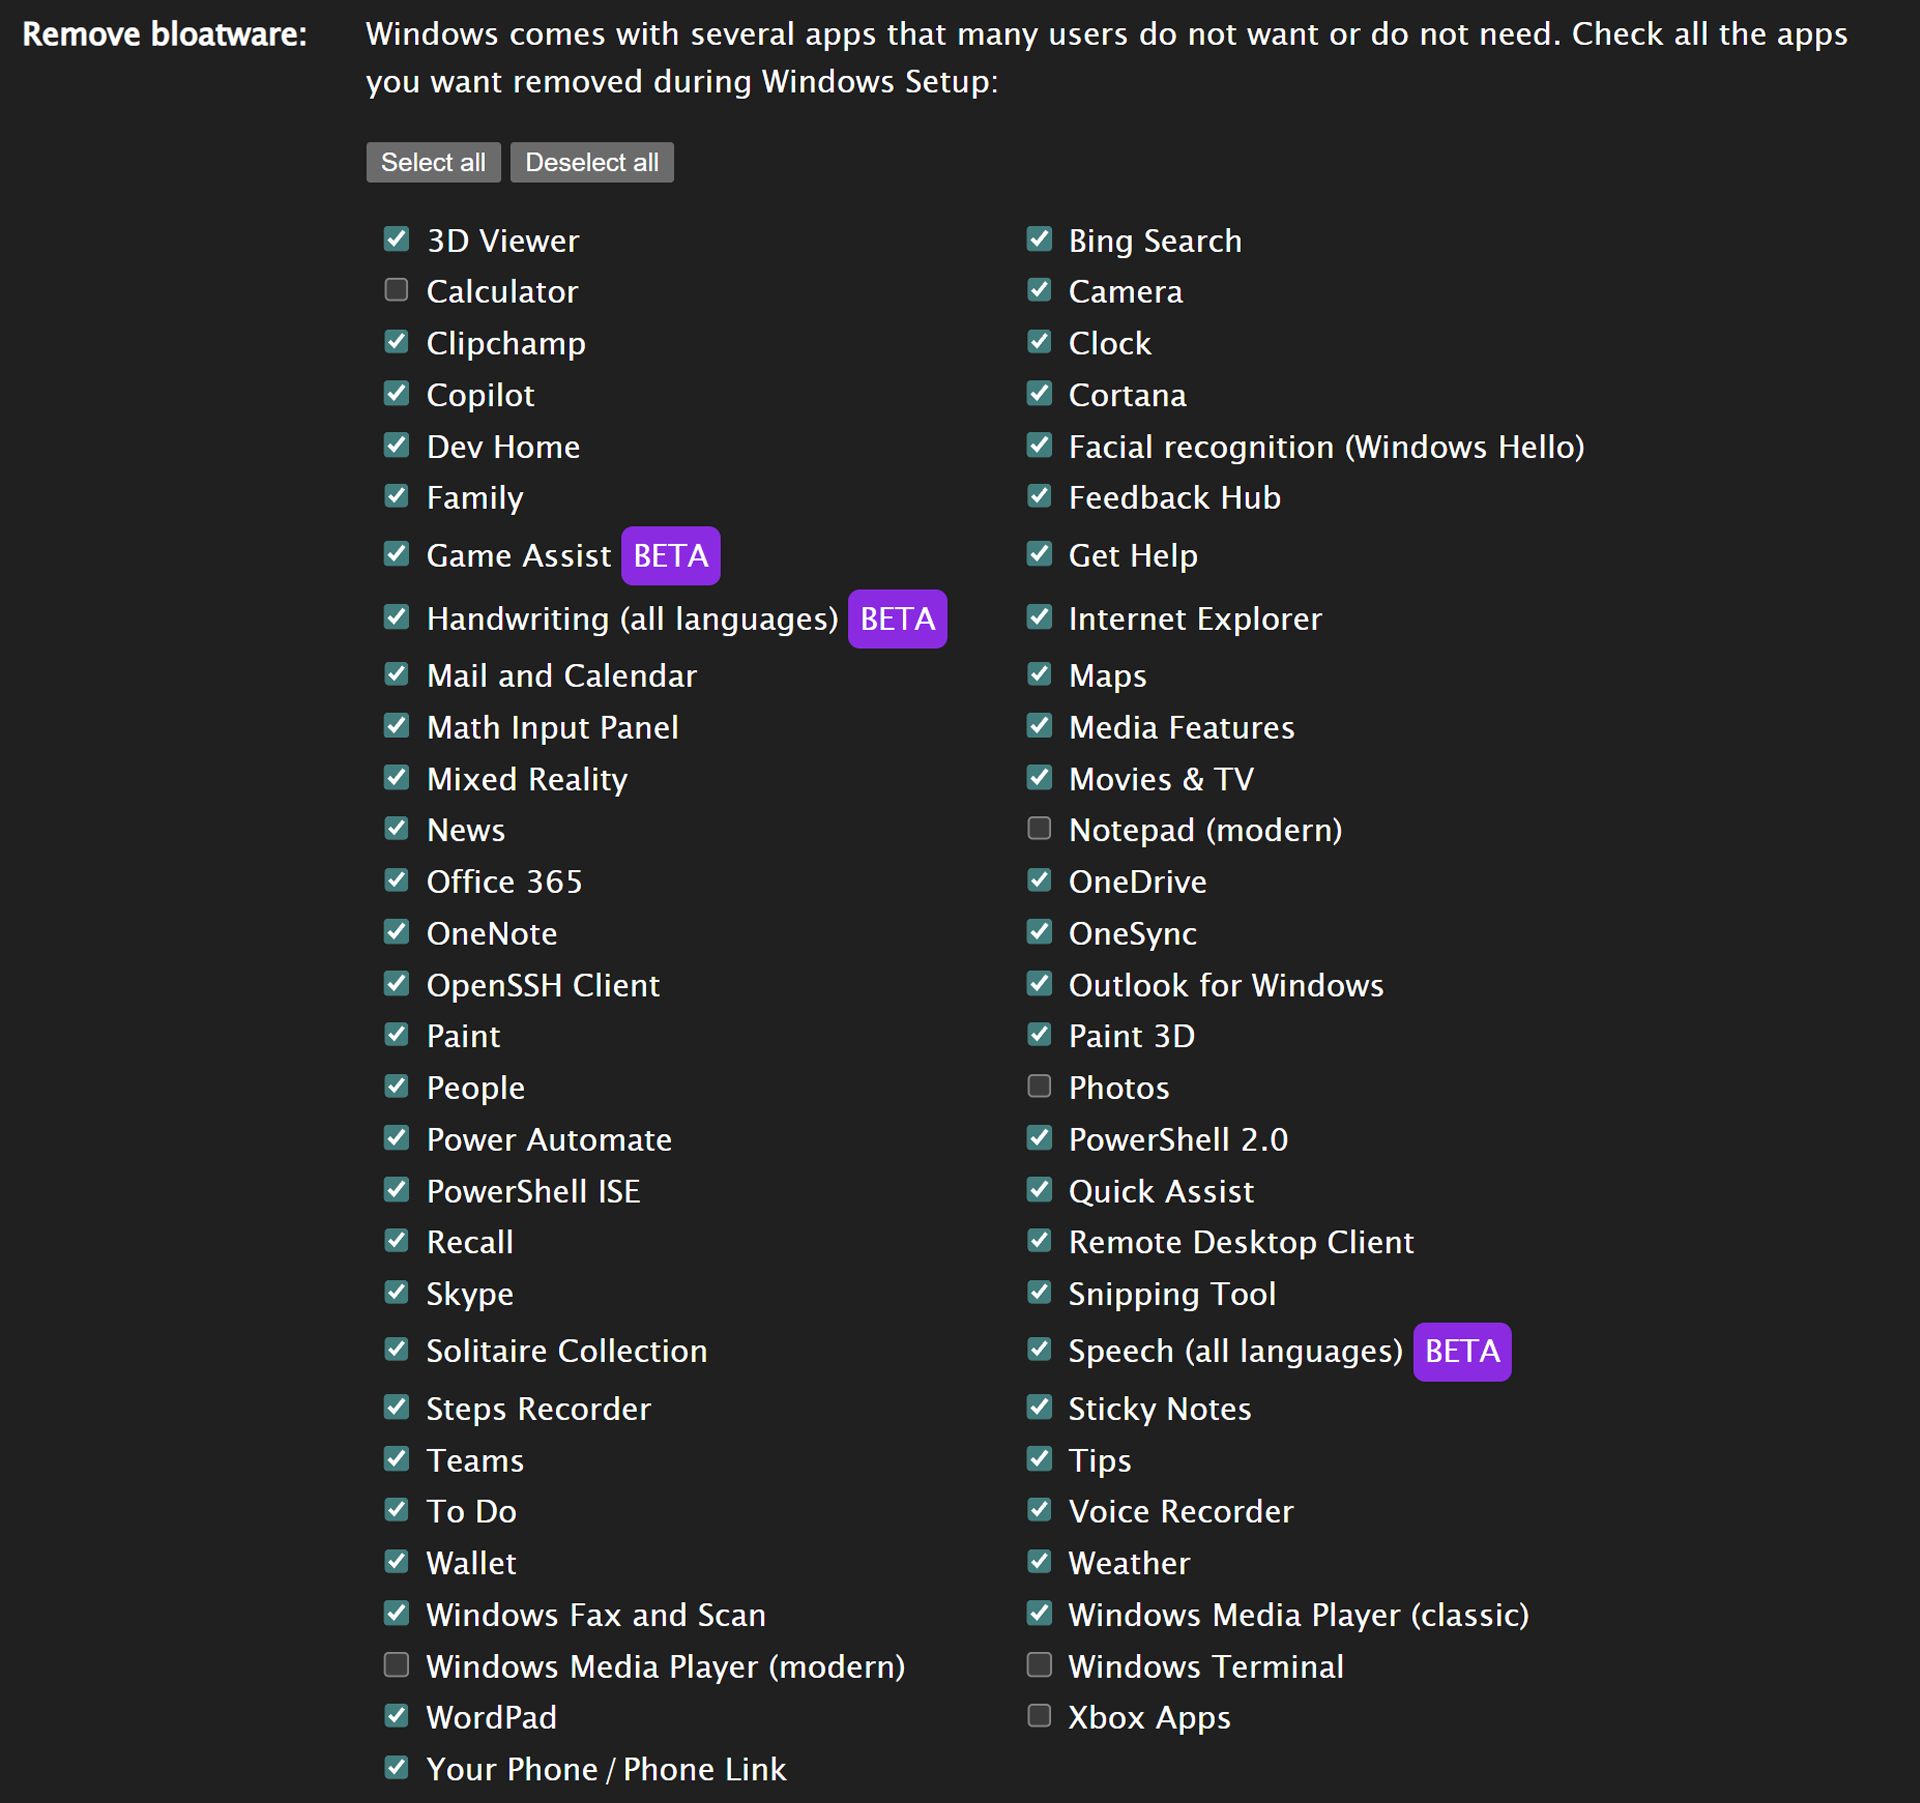Check the Calculator checkbox
Viewport: 1920px width, 1803px height.
(x=397, y=291)
